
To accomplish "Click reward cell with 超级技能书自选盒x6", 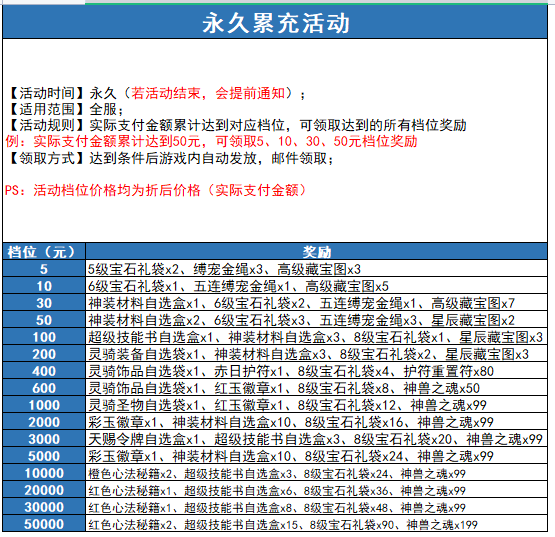I will click(316, 490).
